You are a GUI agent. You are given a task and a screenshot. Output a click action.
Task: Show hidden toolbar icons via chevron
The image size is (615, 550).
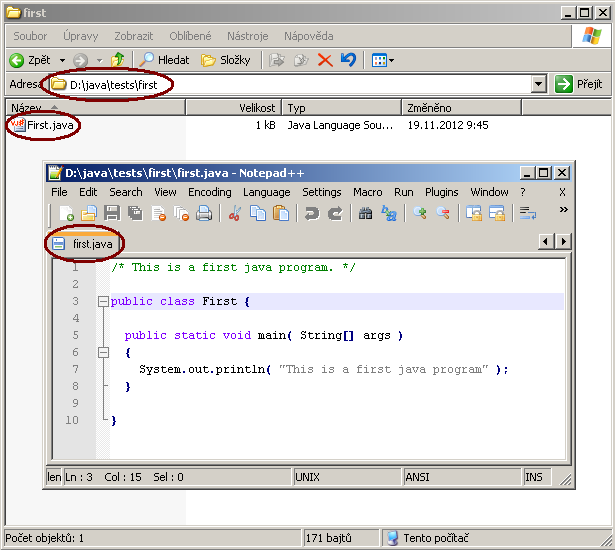click(x=564, y=209)
